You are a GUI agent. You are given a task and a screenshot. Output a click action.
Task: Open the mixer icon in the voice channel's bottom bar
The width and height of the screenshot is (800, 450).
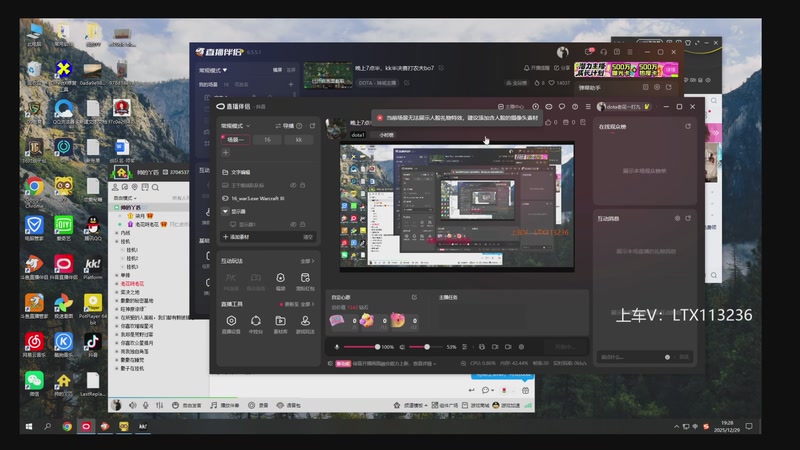coord(160,405)
